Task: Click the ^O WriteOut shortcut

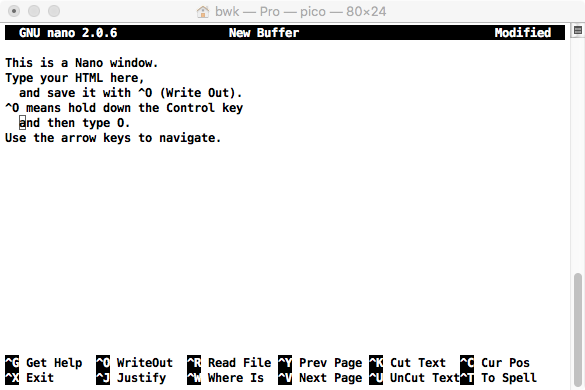Action: (135, 362)
